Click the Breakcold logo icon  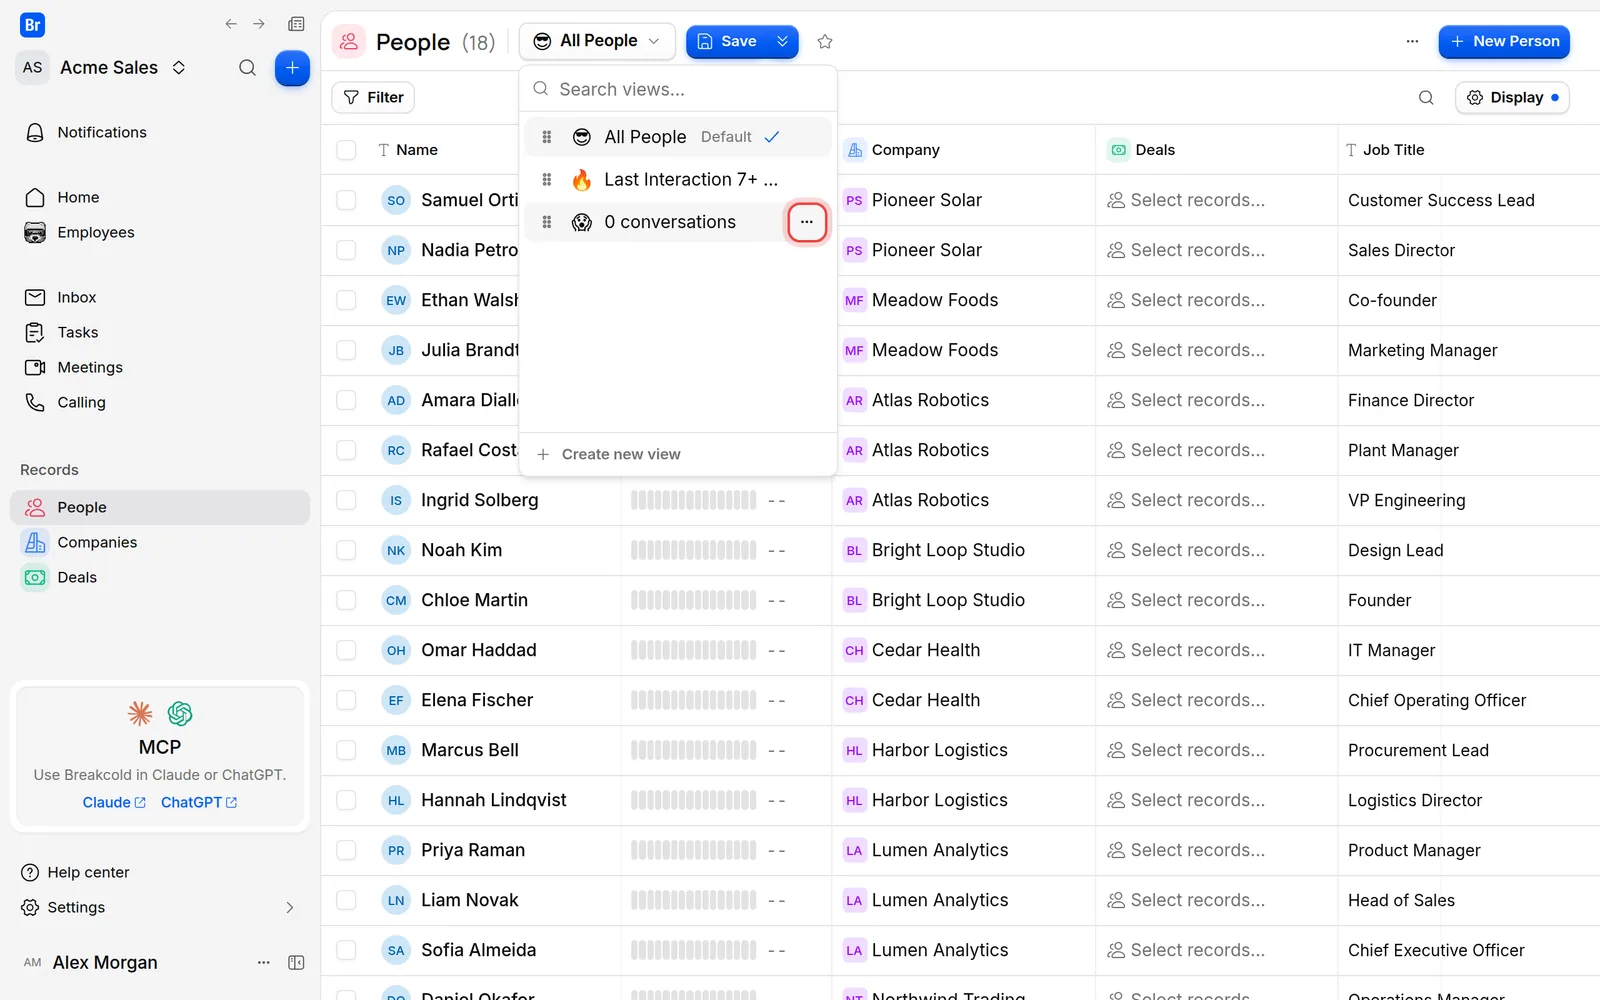coord(32,25)
